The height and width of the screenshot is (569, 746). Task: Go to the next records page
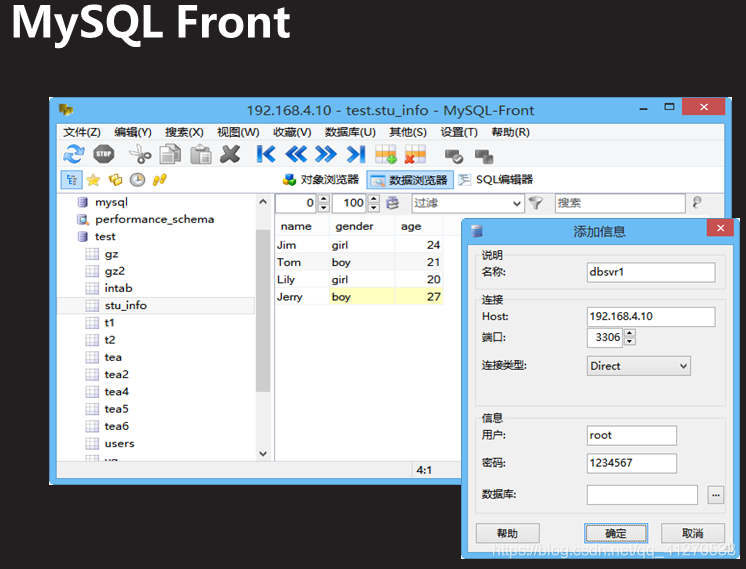326,154
